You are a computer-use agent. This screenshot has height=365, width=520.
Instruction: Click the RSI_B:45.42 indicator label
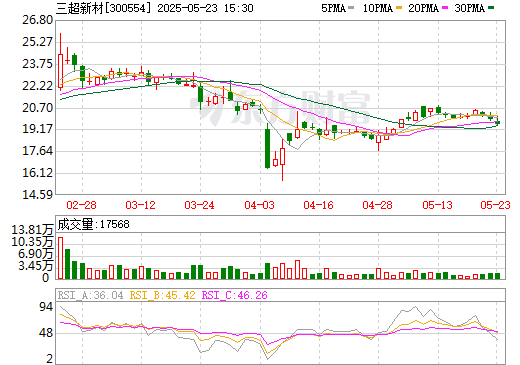[162, 295]
